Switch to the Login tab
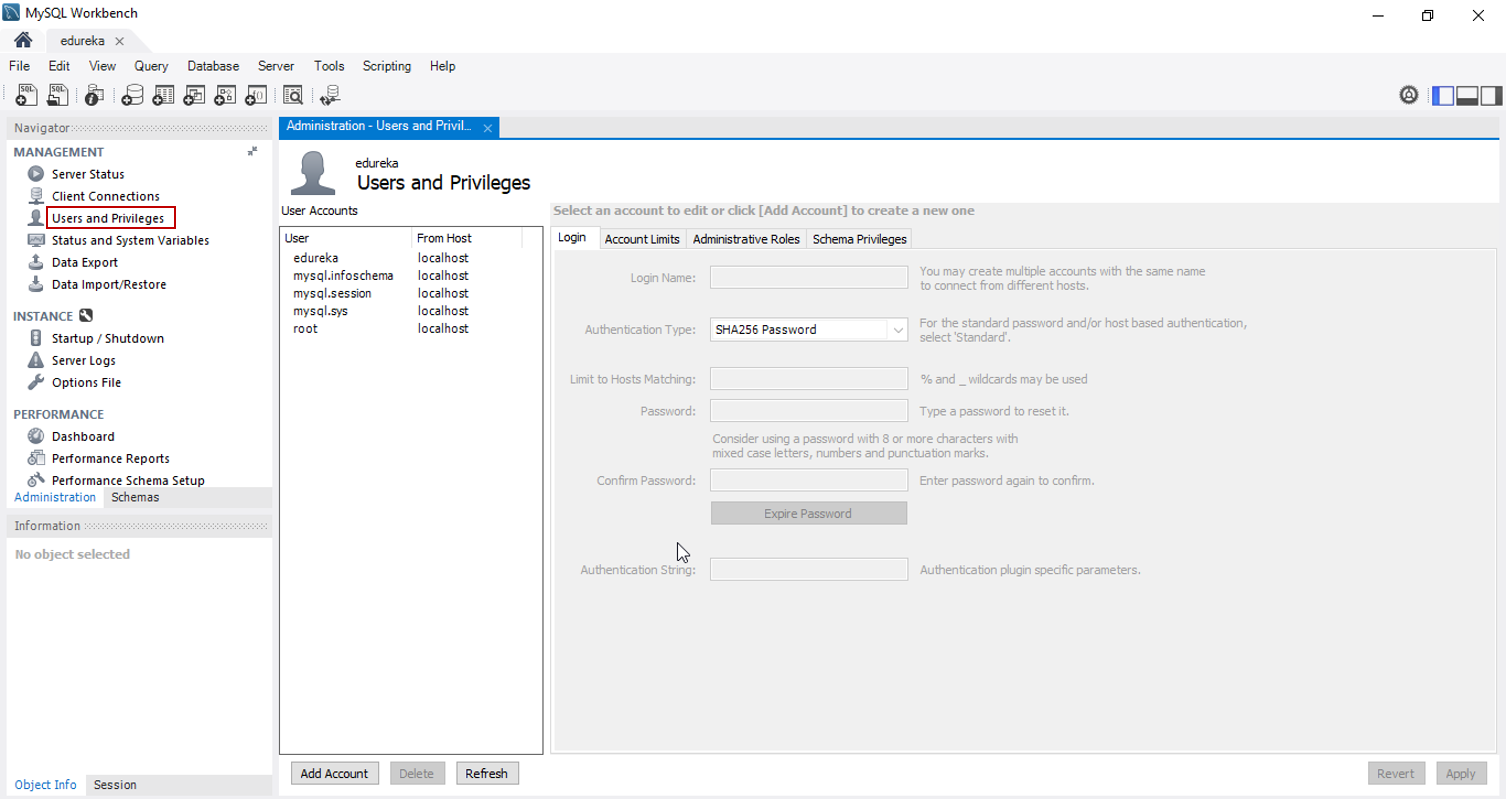 point(572,238)
